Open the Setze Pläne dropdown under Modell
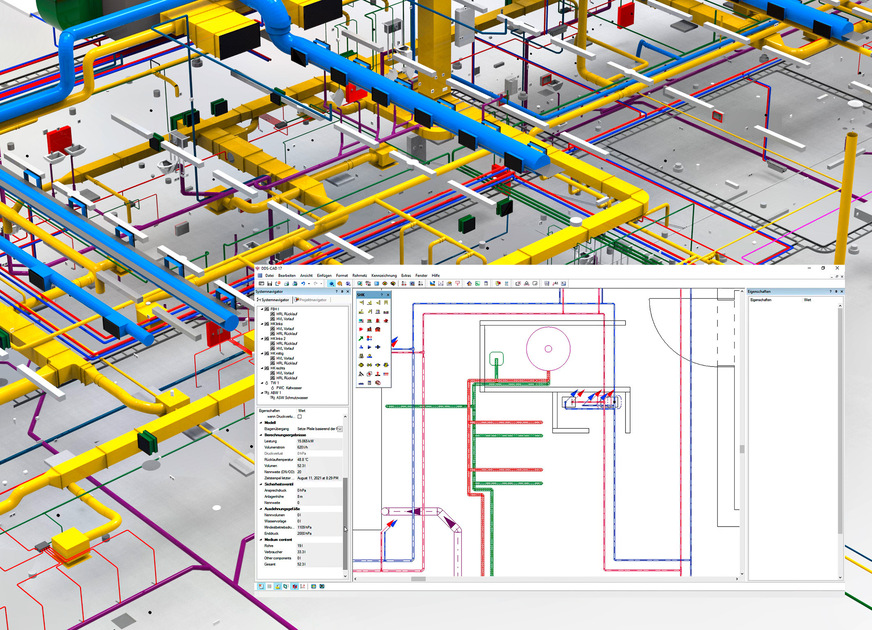This screenshot has height=630, width=872. (339, 428)
